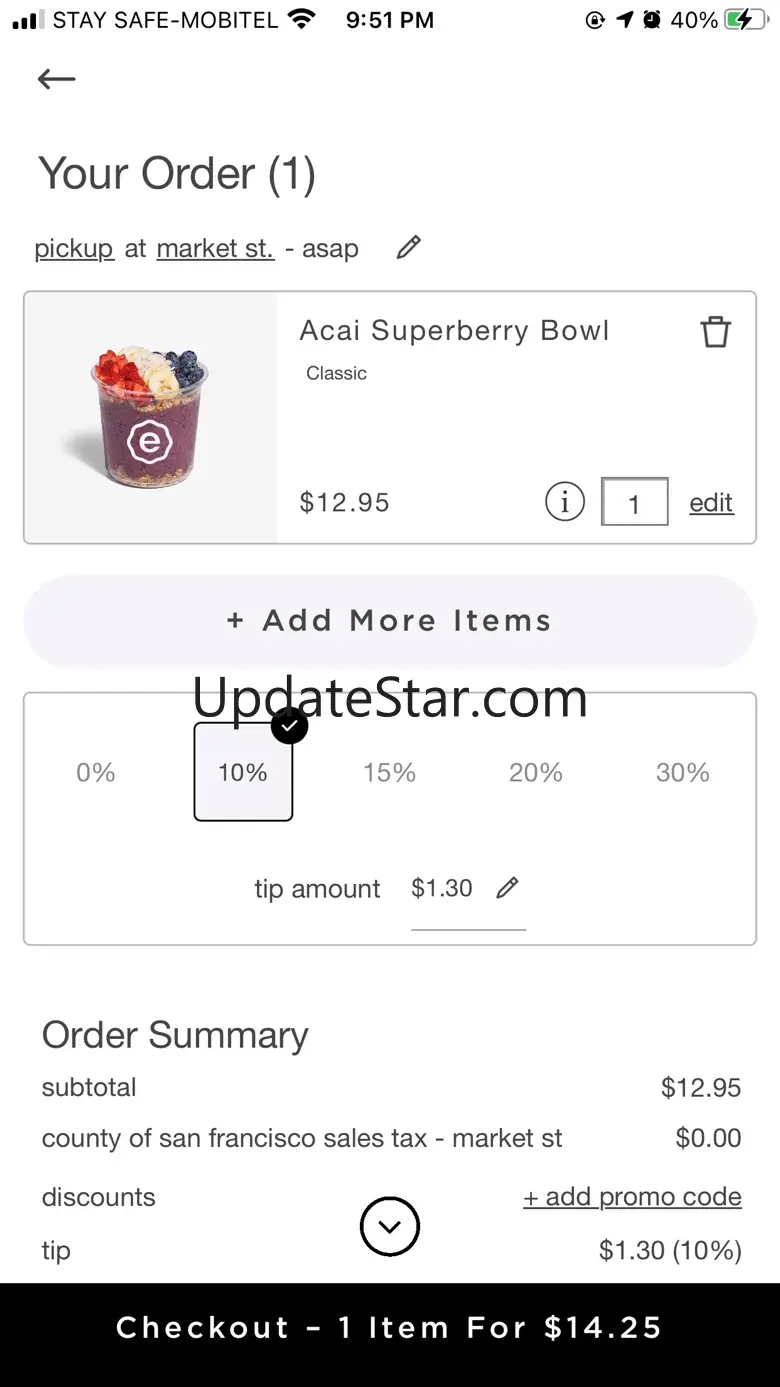Screen dimensions: 780x1387
Task: Click the pencil icon beside pickup details
Action: coord(408,248)
